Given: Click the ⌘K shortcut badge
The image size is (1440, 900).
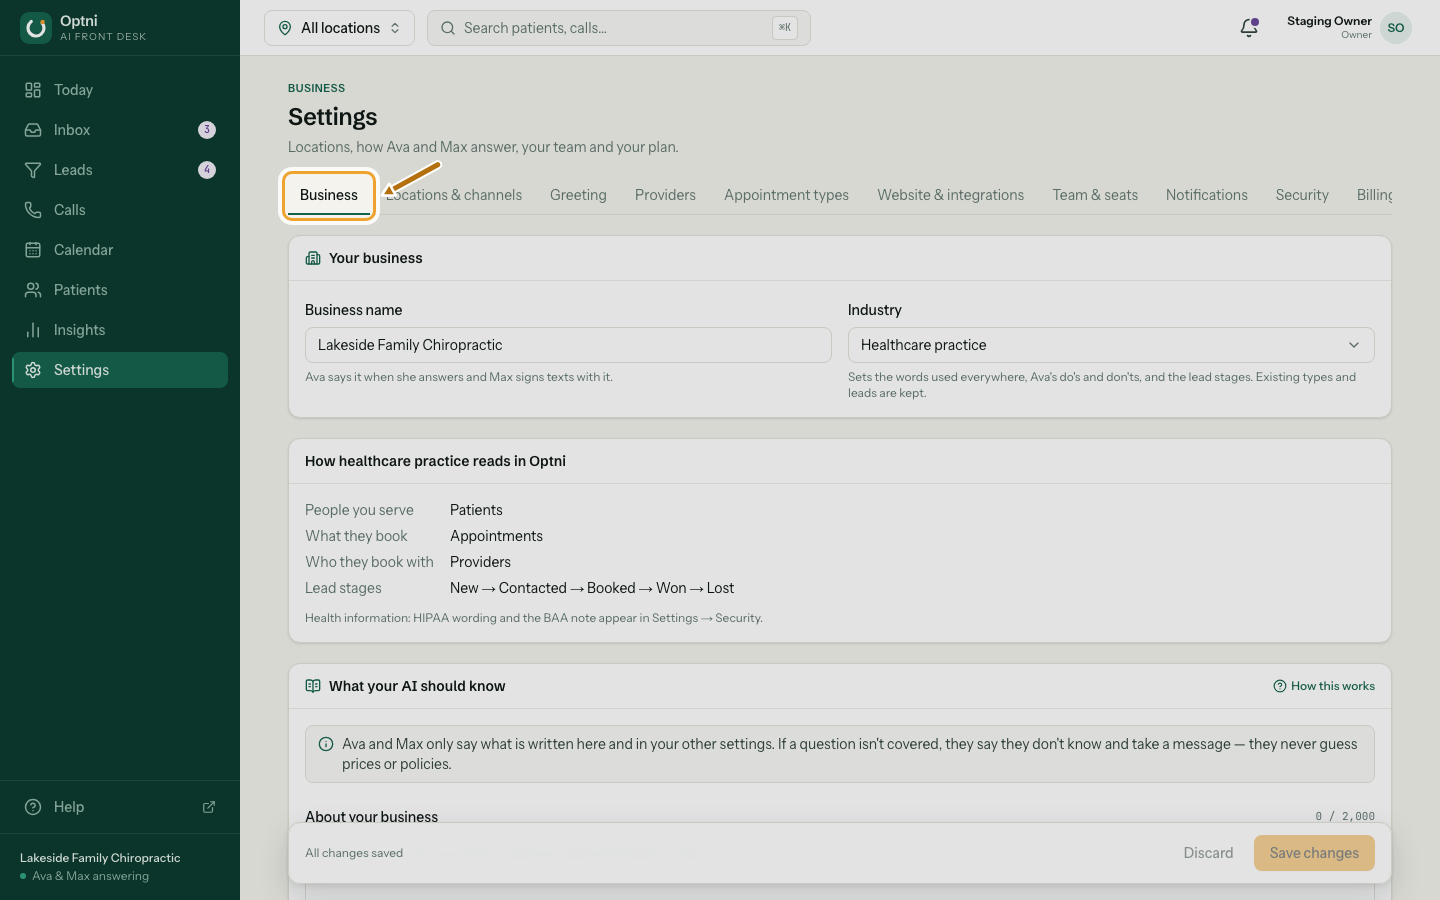Looking at the screenshot, I should tap(785, 28).
